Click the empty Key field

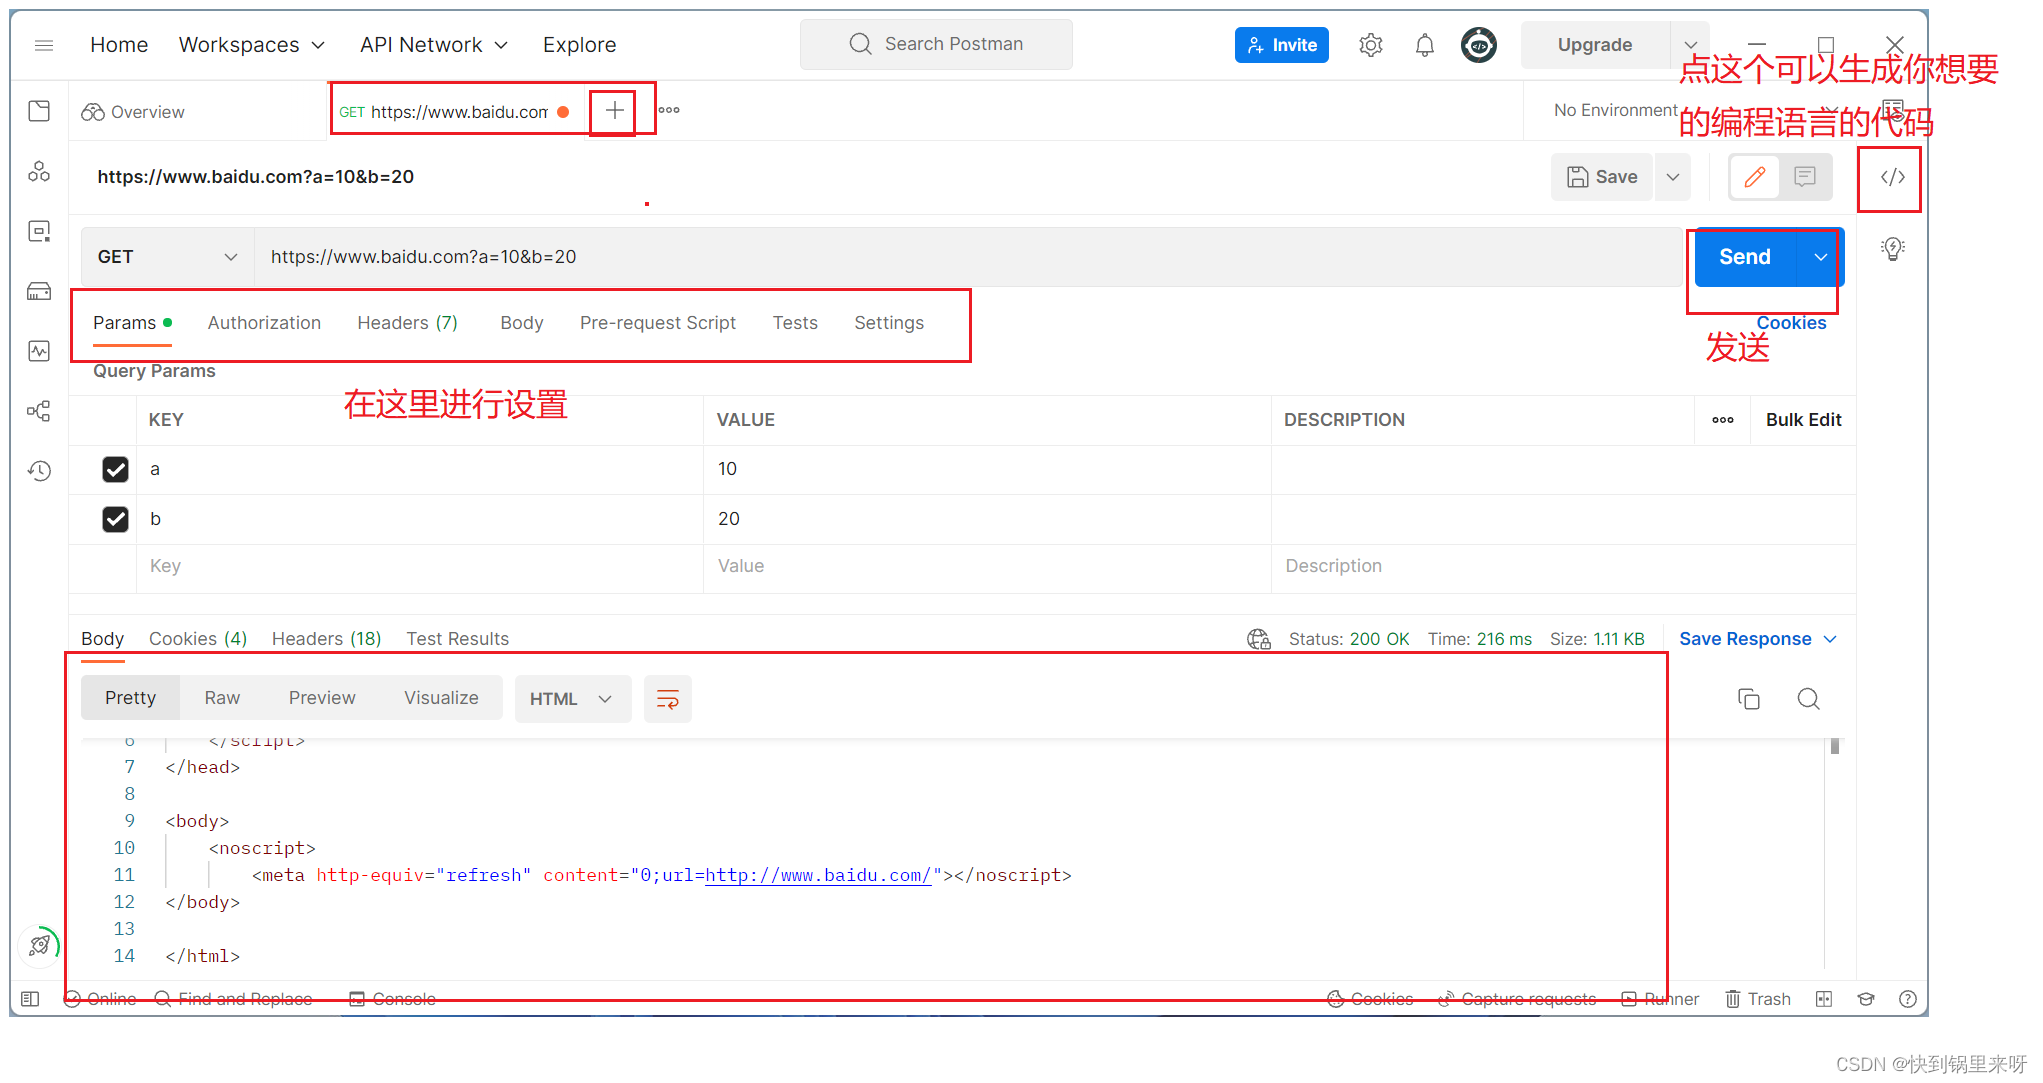[x=420, y=566]
